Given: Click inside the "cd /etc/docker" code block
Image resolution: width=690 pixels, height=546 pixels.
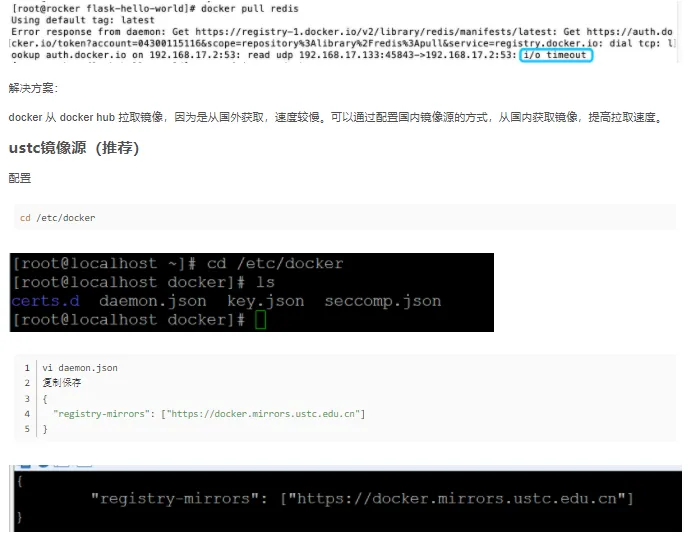Looking at the screenshot, I should (345, 217).
